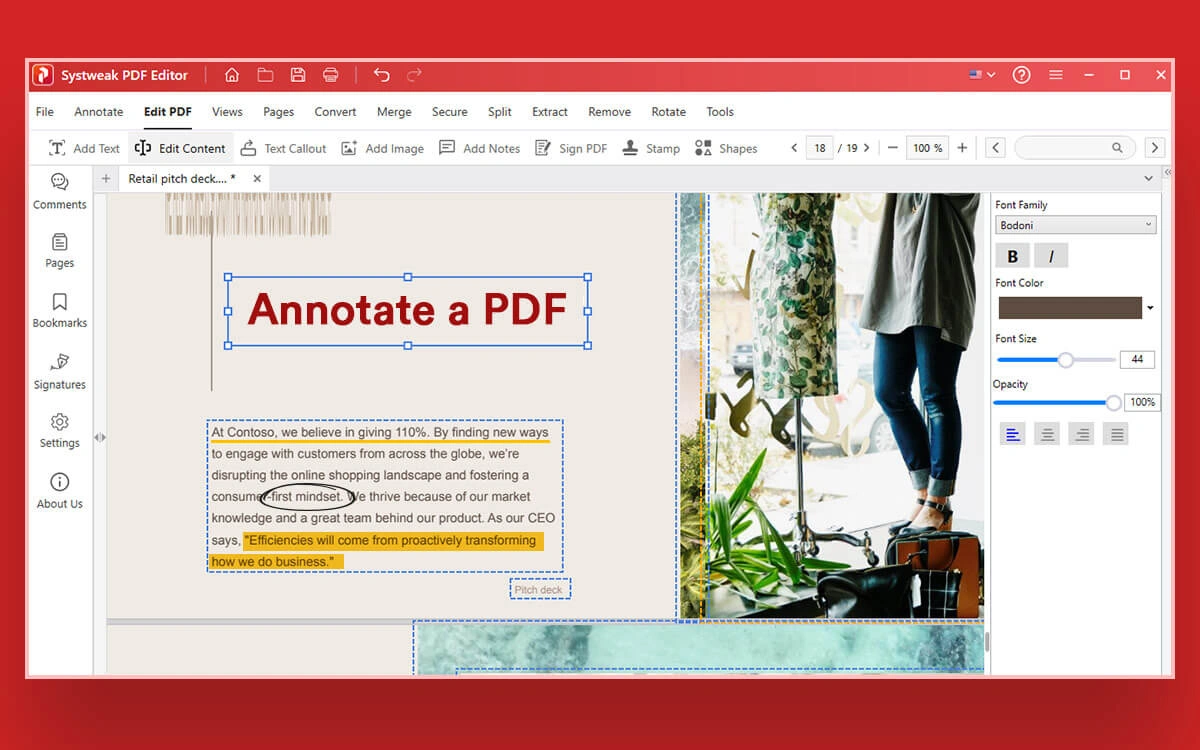
Task: Click the zoom percentage field
Action: pos(927,148)
